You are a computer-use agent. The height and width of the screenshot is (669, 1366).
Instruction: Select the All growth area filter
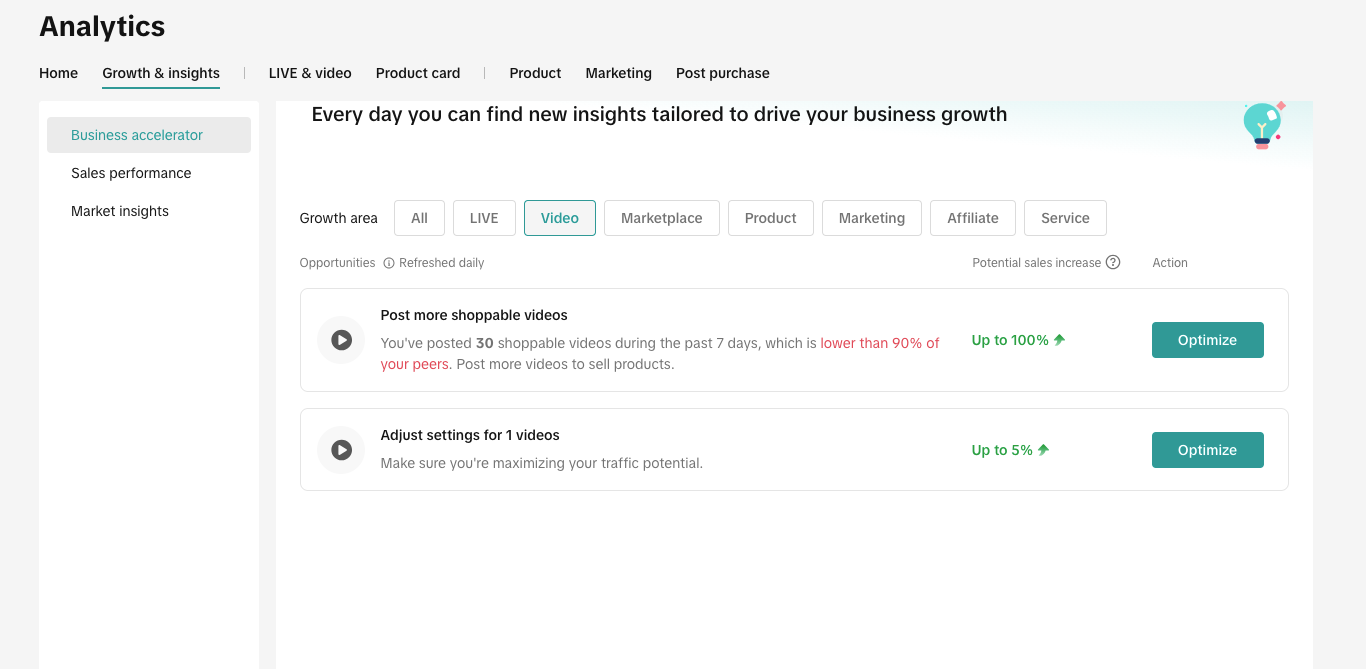tap(419, 218)
